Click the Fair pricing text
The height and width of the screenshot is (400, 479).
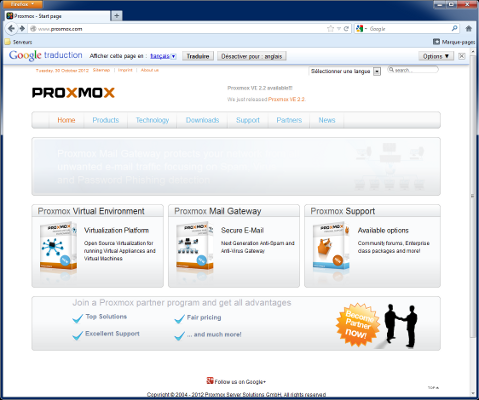coord(204,317)
